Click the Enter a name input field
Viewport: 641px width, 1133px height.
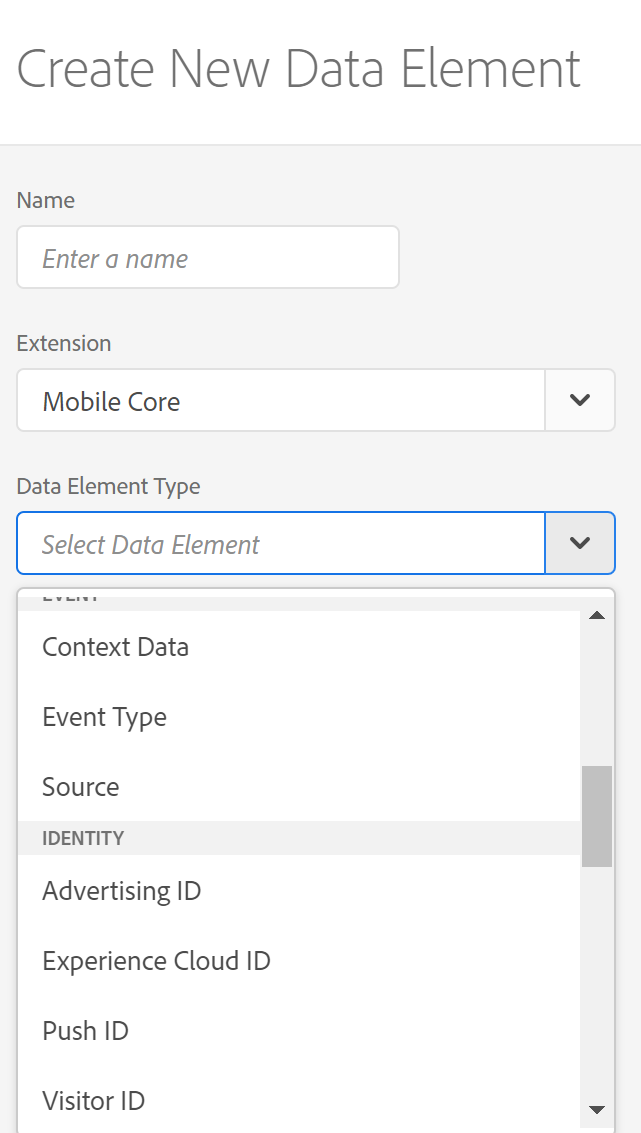207,257
